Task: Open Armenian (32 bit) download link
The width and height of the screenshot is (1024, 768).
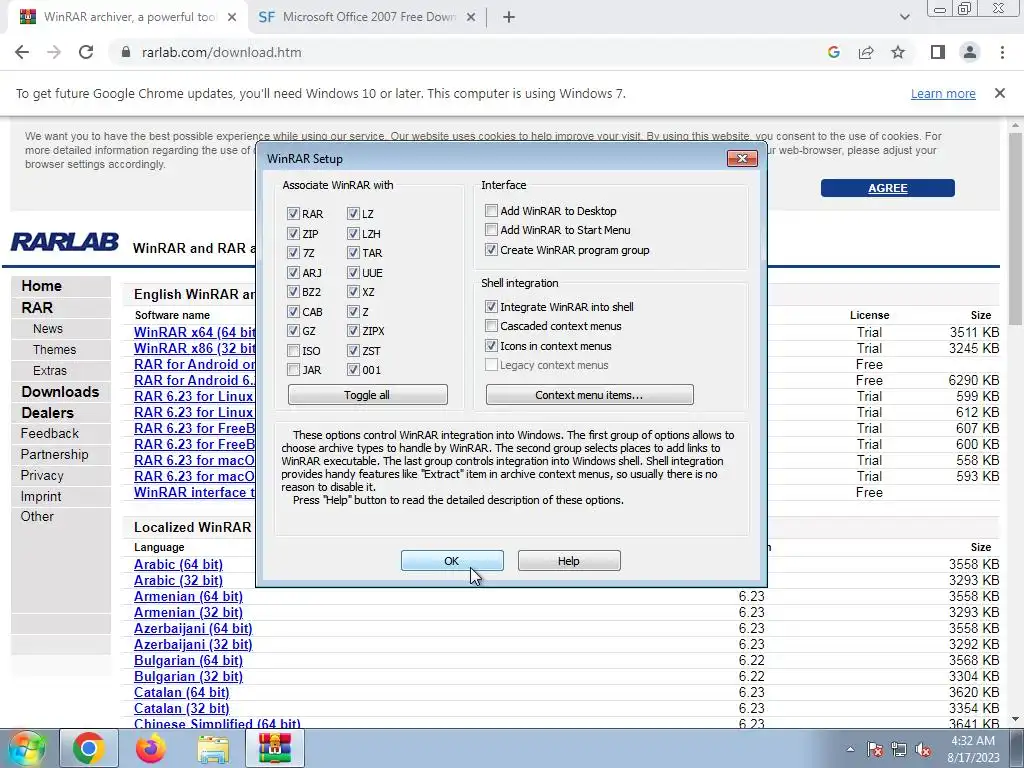Action: [x=188, y=613]
